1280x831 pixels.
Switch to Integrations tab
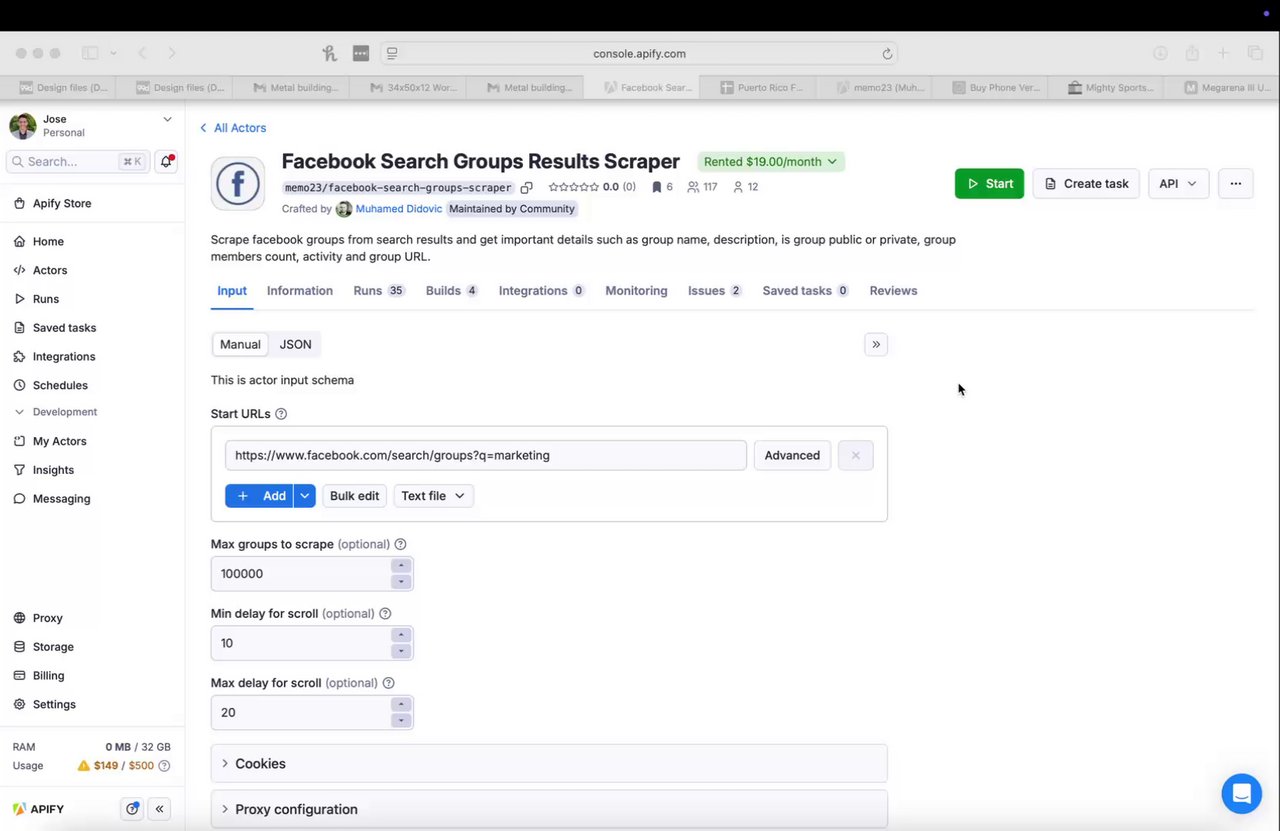[x=541, y=291]
